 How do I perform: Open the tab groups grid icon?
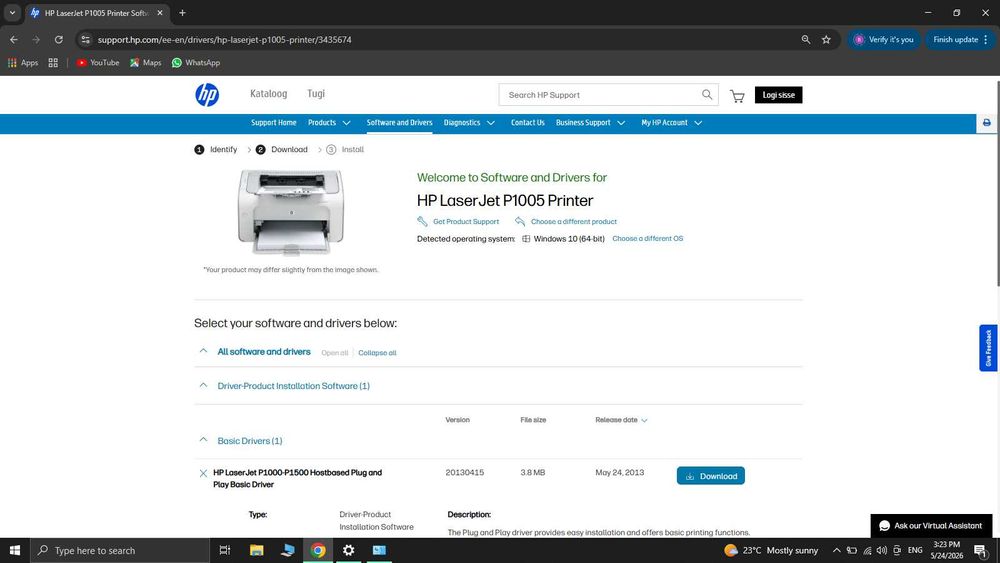[x=53, y=62]
